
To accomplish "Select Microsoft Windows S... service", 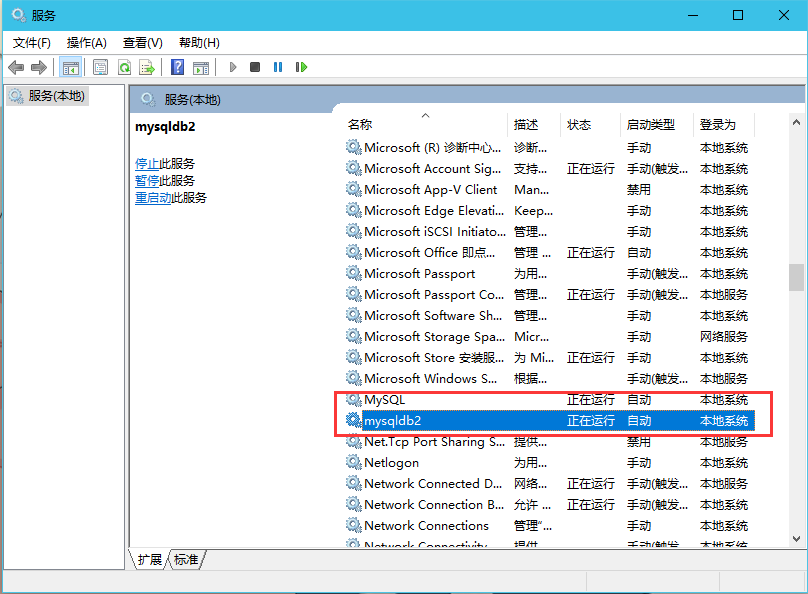I will coord(549,378).
